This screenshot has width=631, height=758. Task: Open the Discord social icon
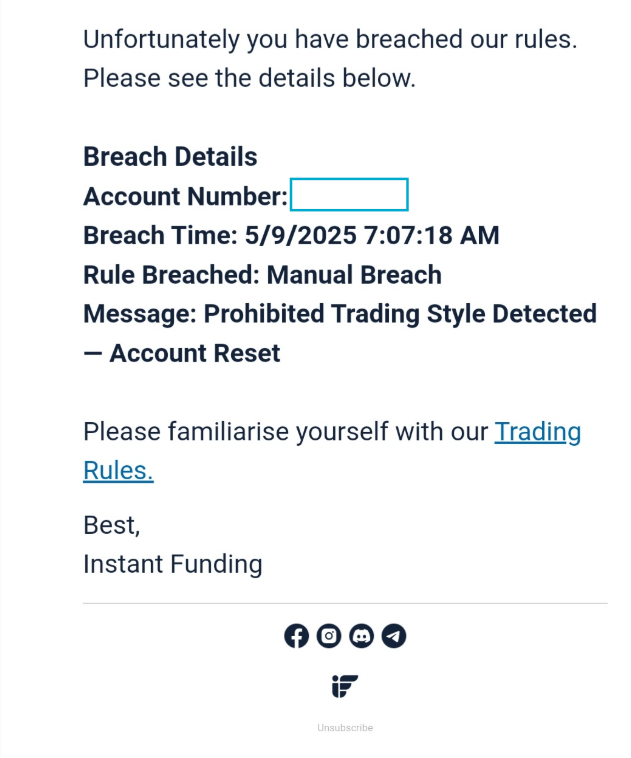(x=361, y=636)
